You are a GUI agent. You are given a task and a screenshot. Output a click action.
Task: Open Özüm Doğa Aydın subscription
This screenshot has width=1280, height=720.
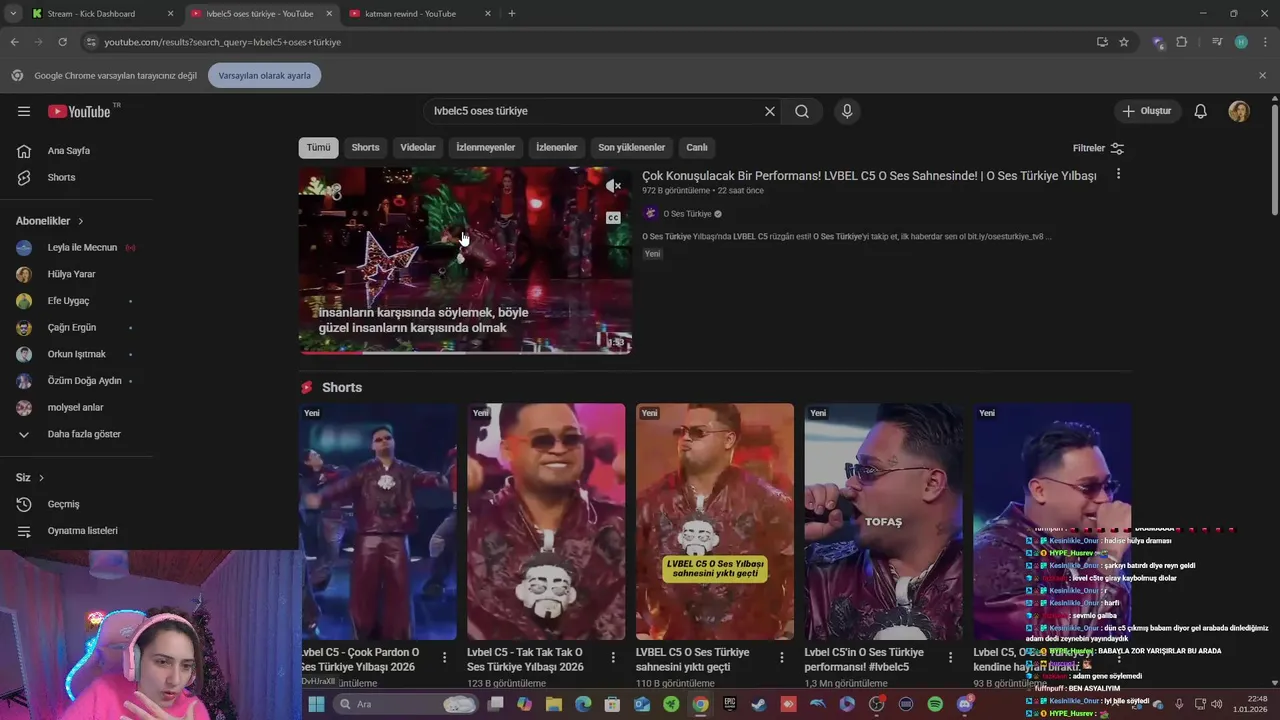pyautogui.click(x=84, y=381)
